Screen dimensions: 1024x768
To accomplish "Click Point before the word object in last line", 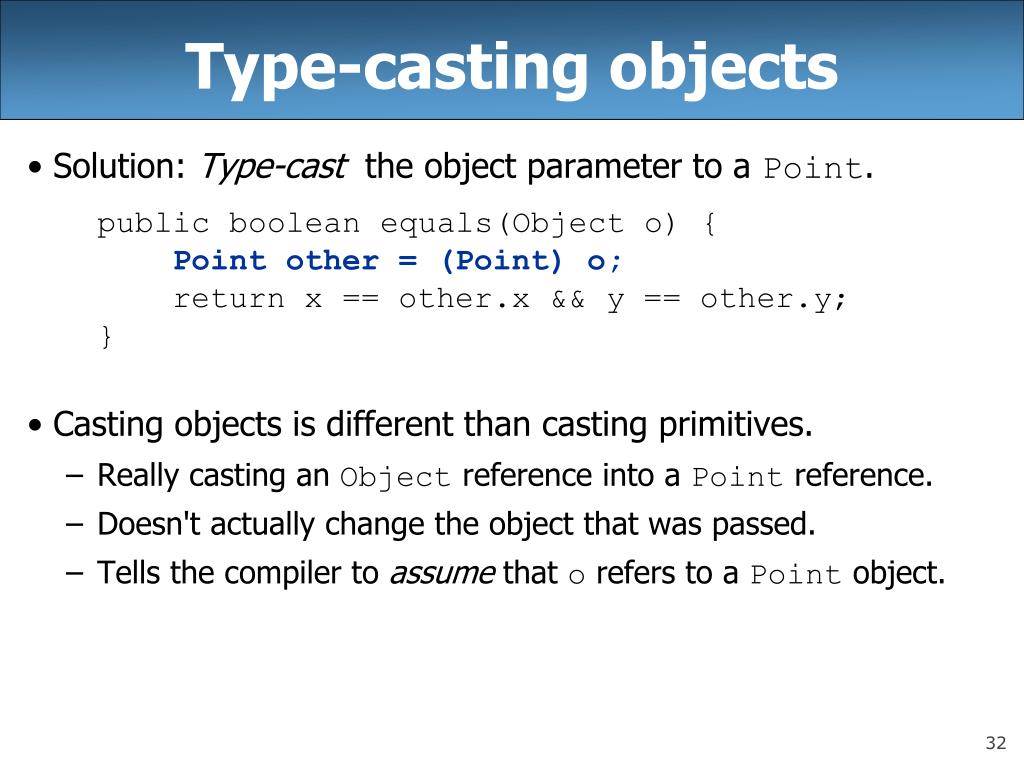I will tap(795, 575).
